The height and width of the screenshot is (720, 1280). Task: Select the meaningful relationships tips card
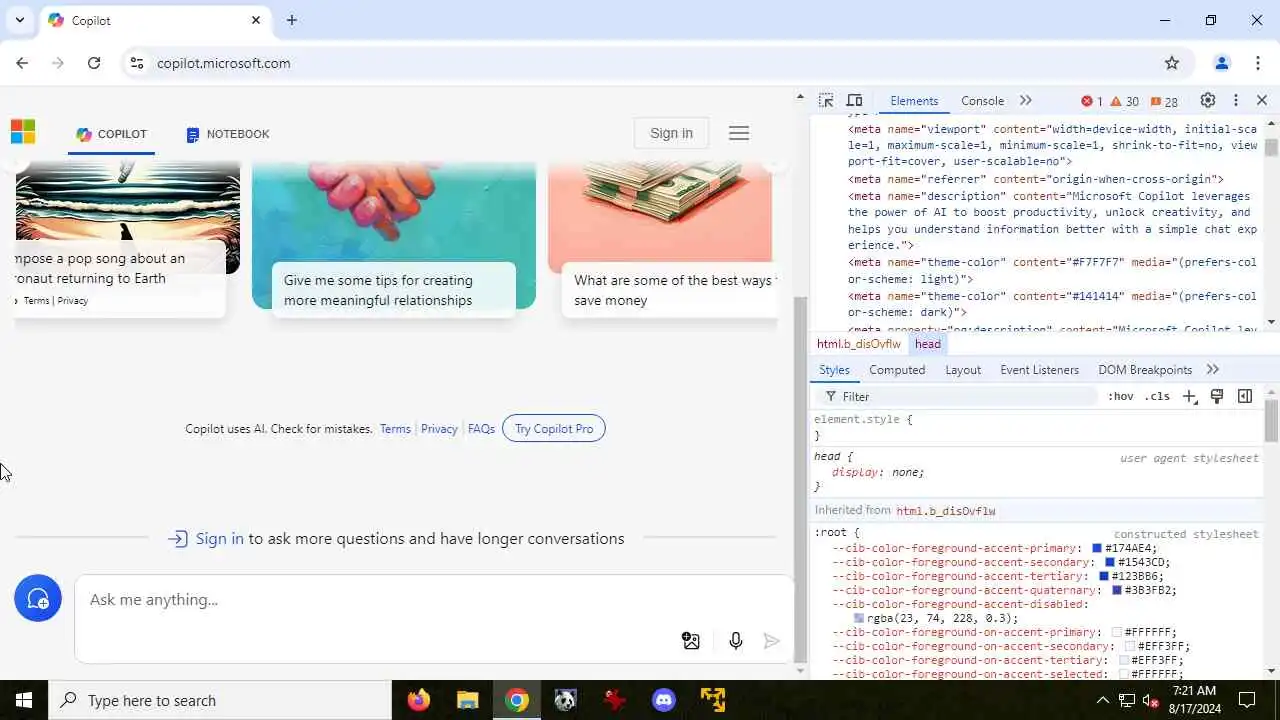point(394,290)
